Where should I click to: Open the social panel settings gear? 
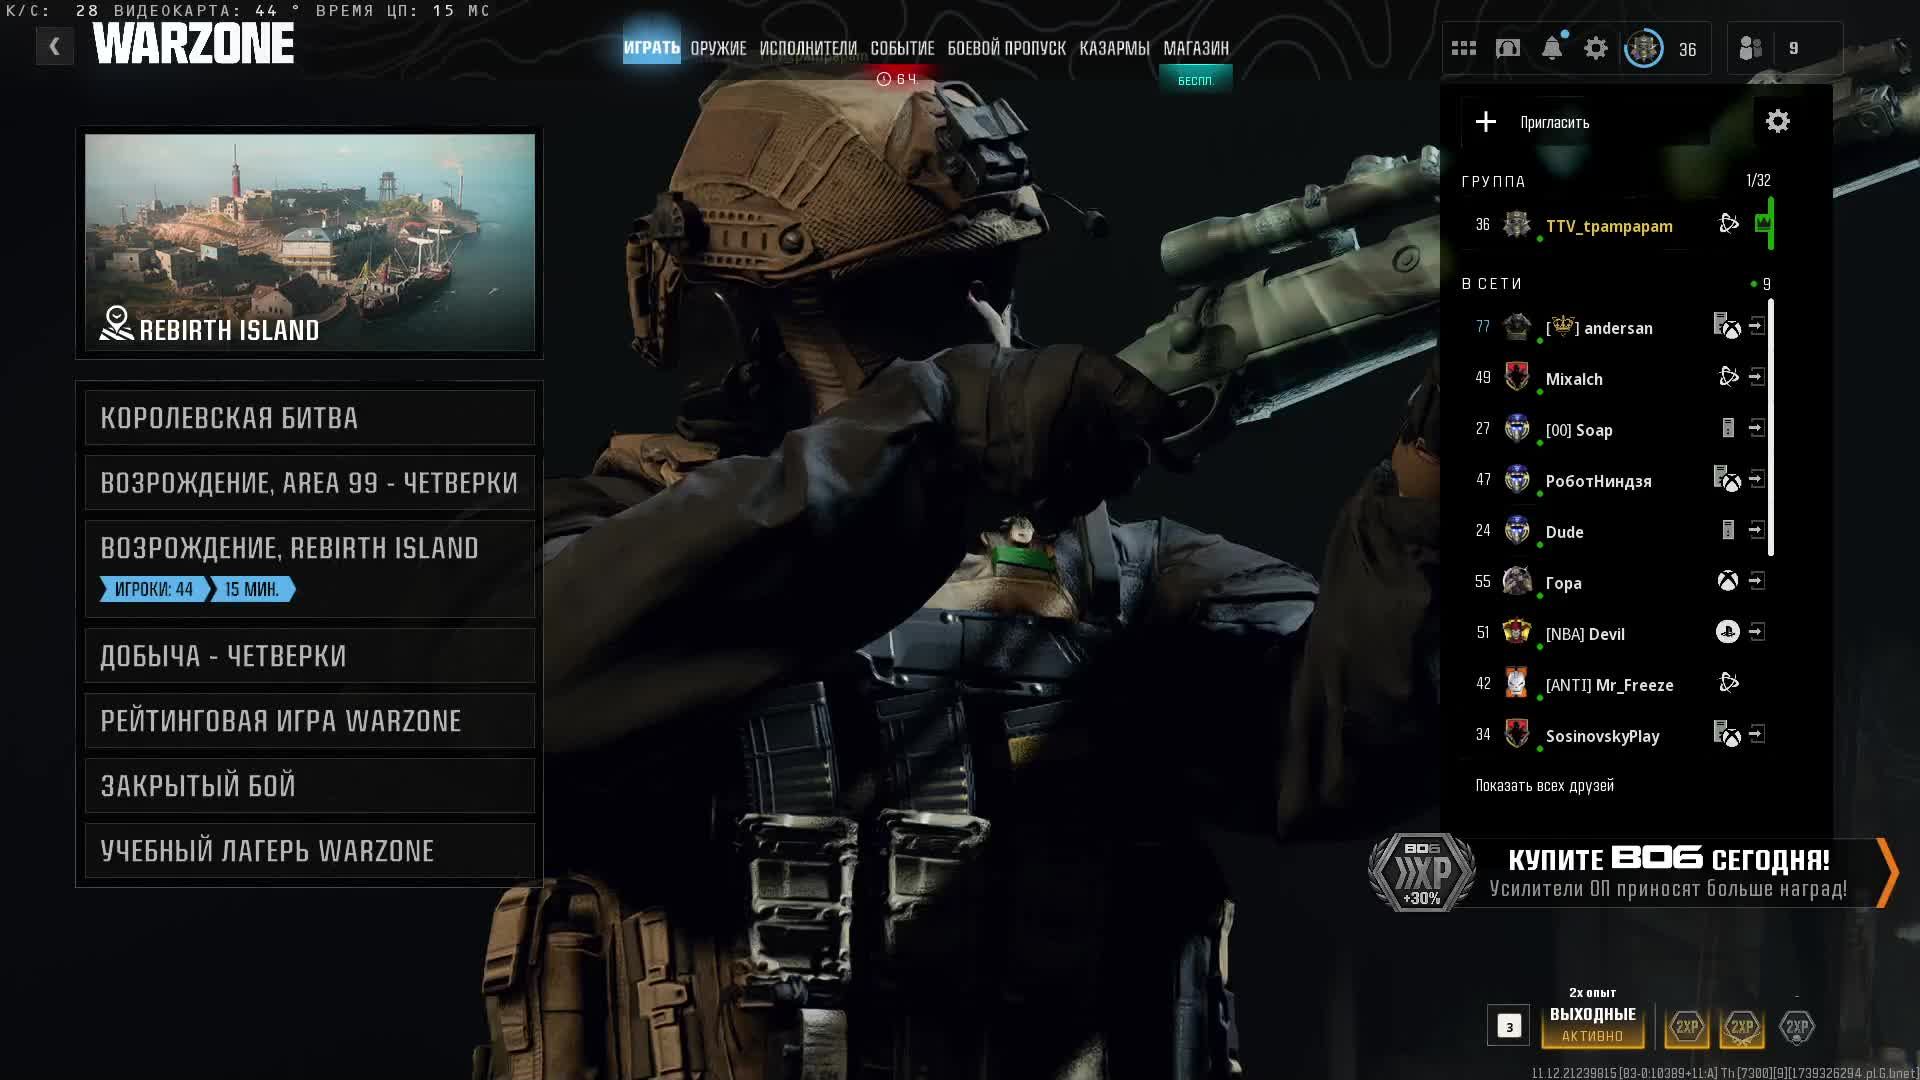1777,122
